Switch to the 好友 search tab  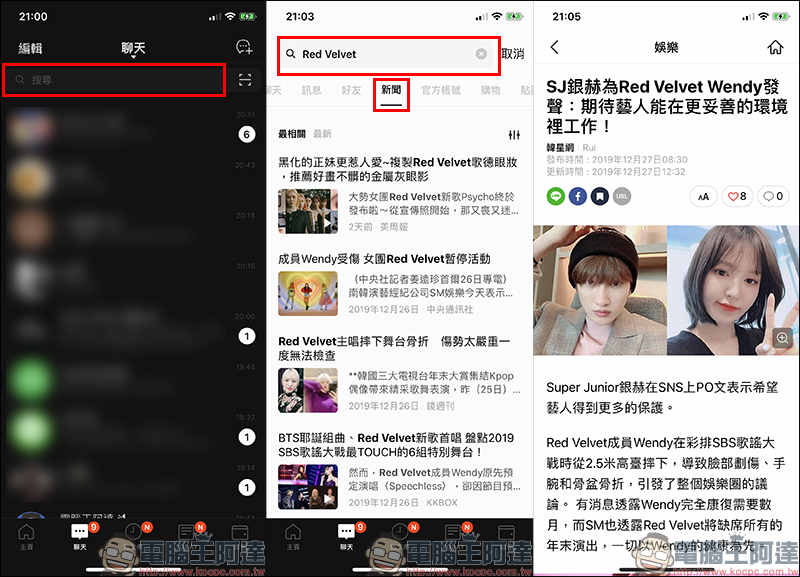click(351, 90)
